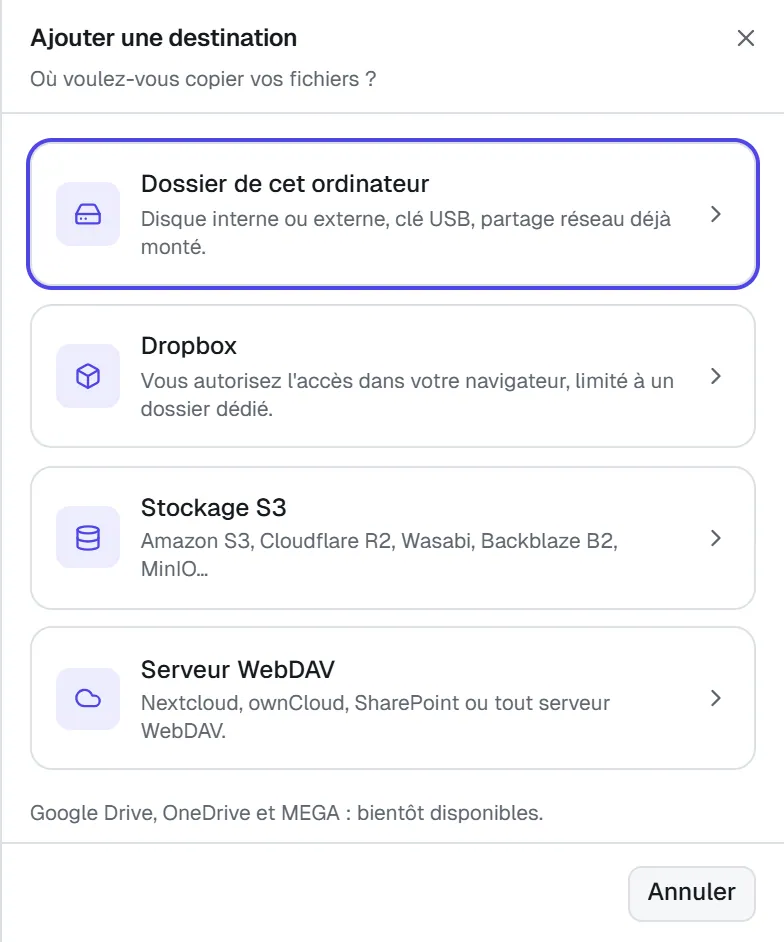Click the database icon for Stockage S3
784x942 pixels.
(88, 538)
